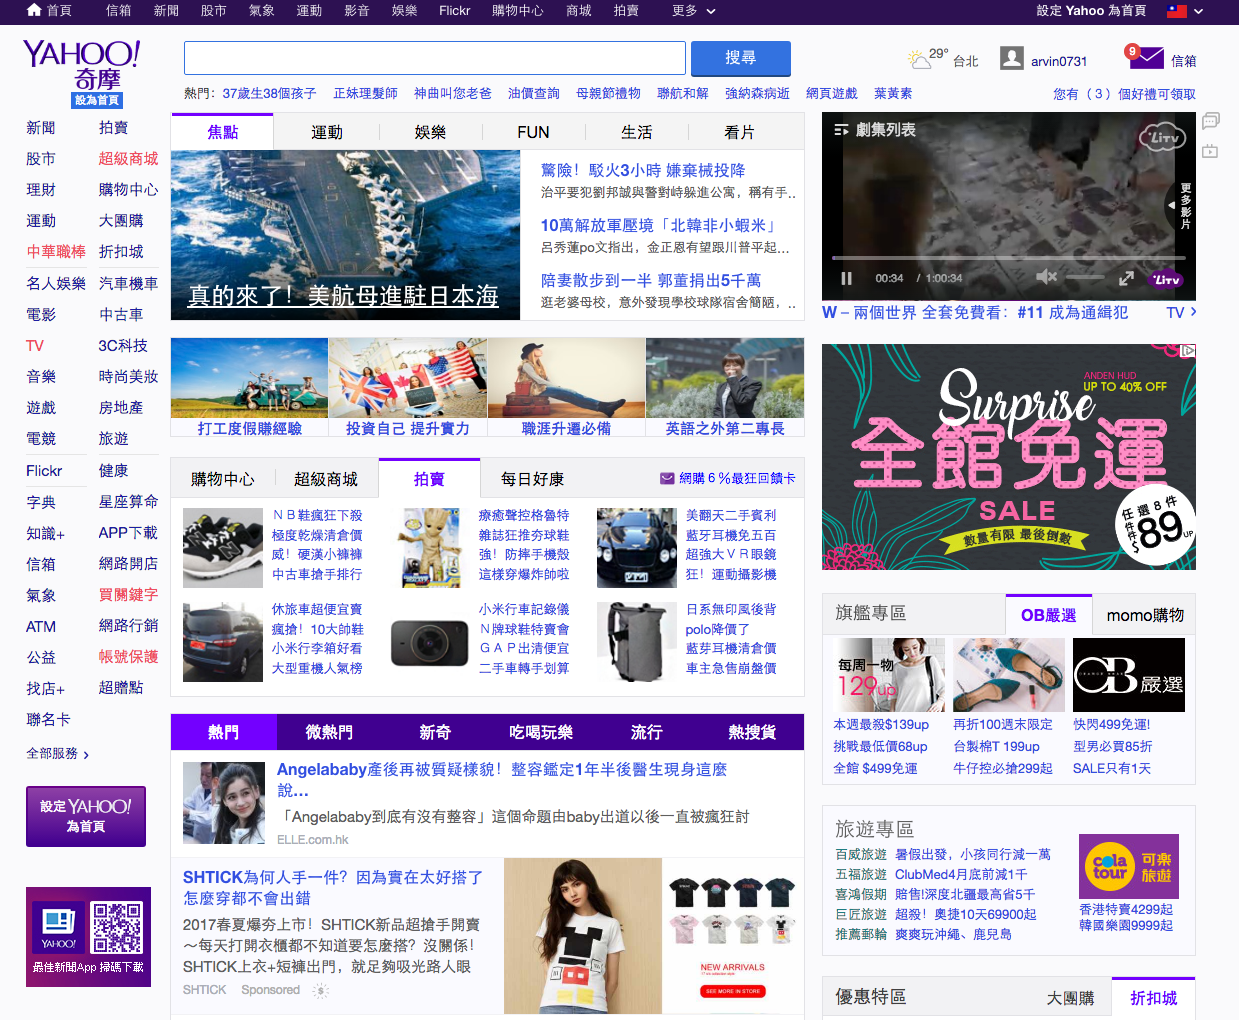Open trending topic 油價查詢

(x=534, y=93)
